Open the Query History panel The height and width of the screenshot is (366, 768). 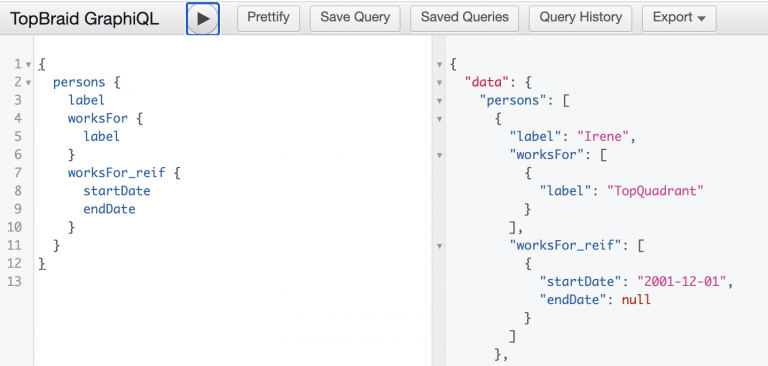coord(580,18)
